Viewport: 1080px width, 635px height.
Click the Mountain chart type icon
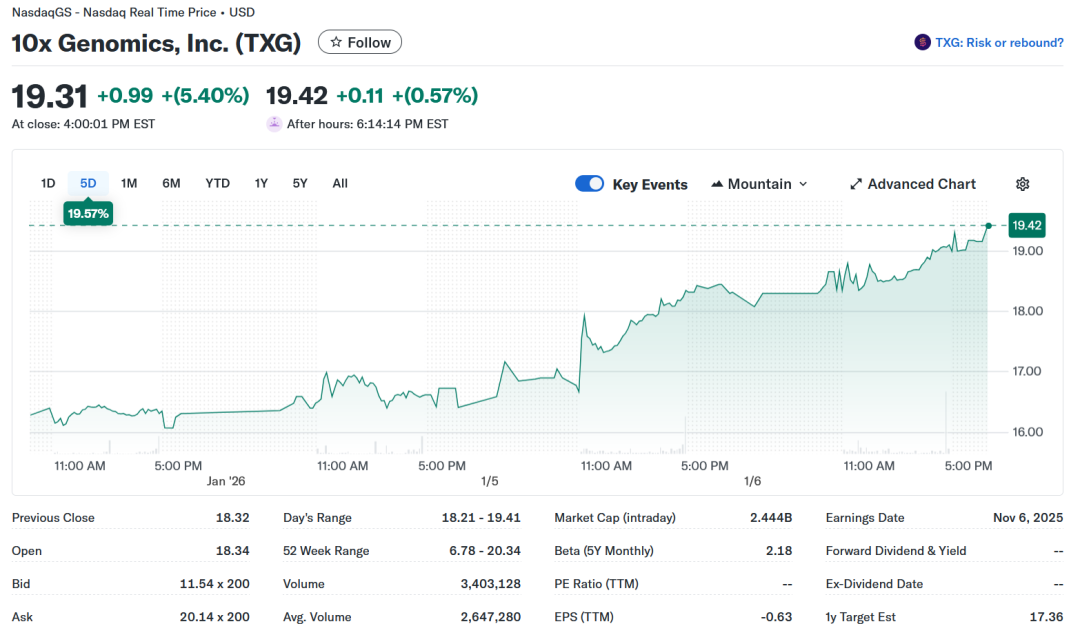coord(717,184)
